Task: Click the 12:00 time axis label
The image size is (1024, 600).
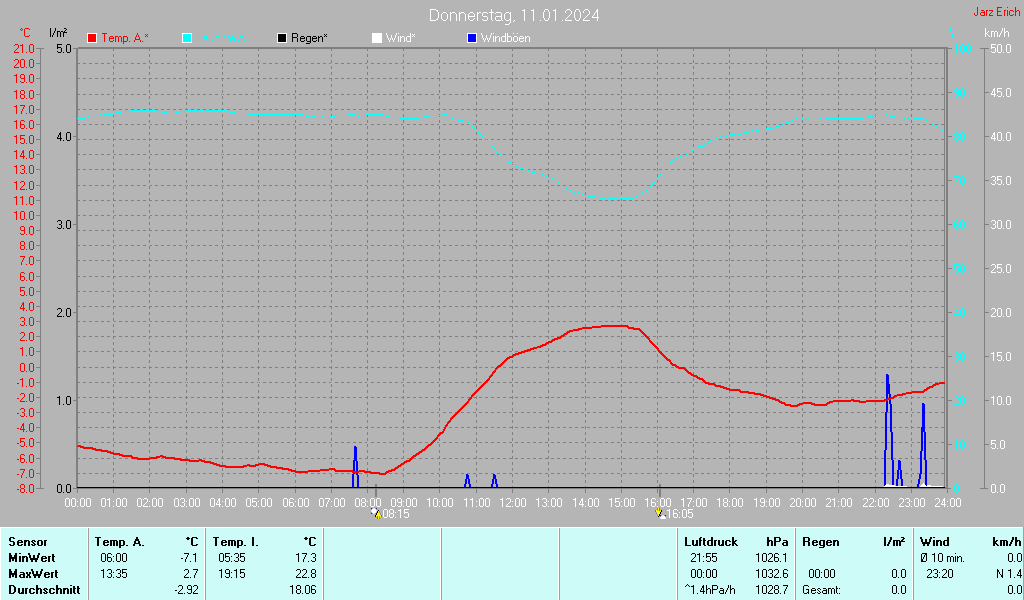Action: tap(513, 503)
